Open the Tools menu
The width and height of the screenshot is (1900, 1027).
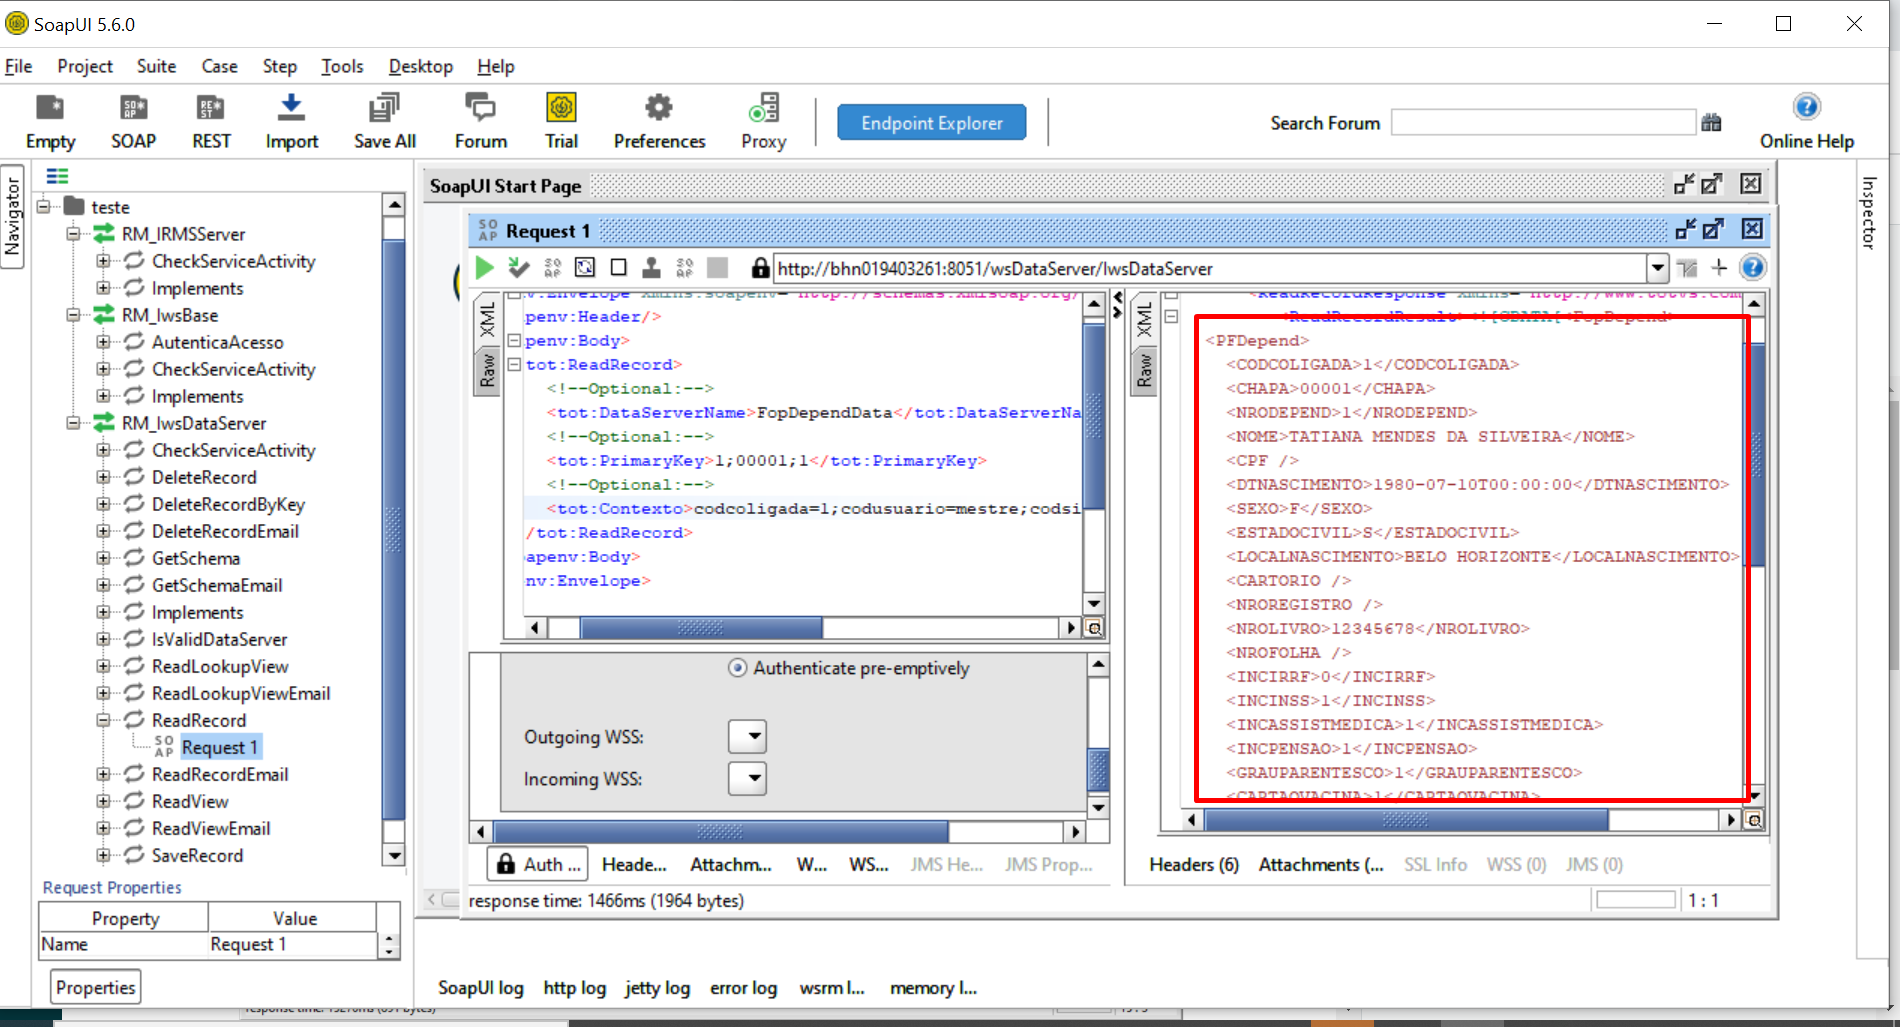point(342,66)
